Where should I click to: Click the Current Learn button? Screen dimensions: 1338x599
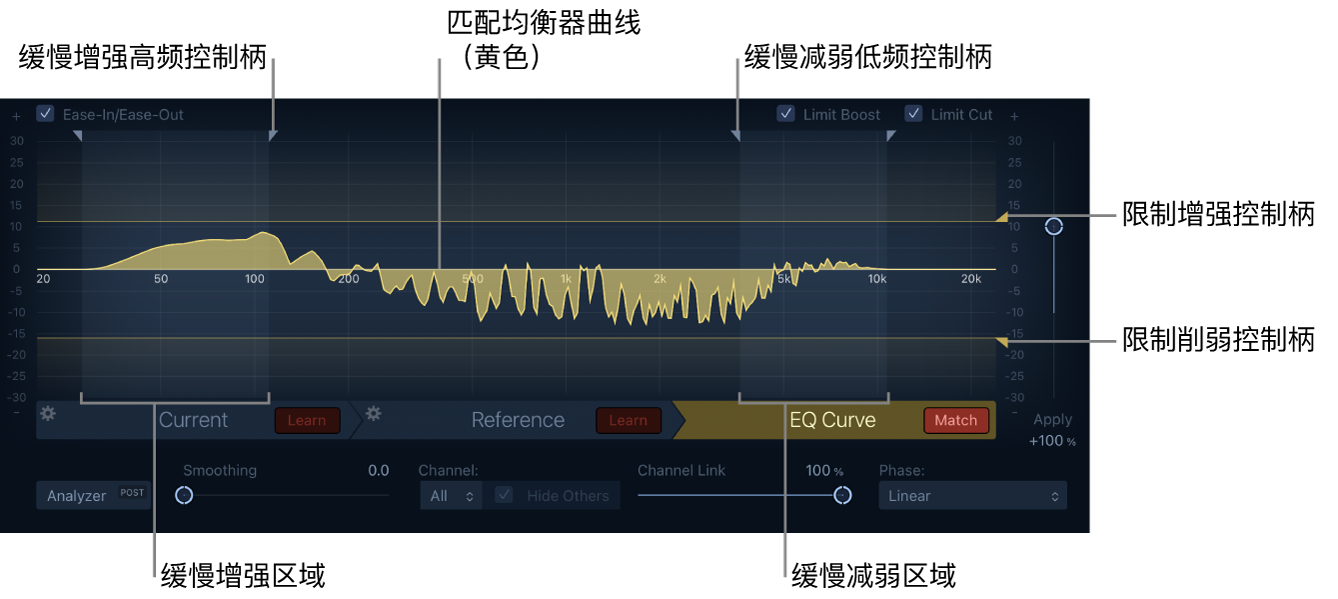(x=307, y=420)
